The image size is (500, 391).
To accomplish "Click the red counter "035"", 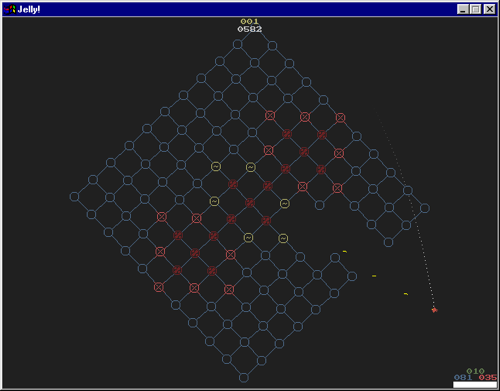I will (488, 377).
